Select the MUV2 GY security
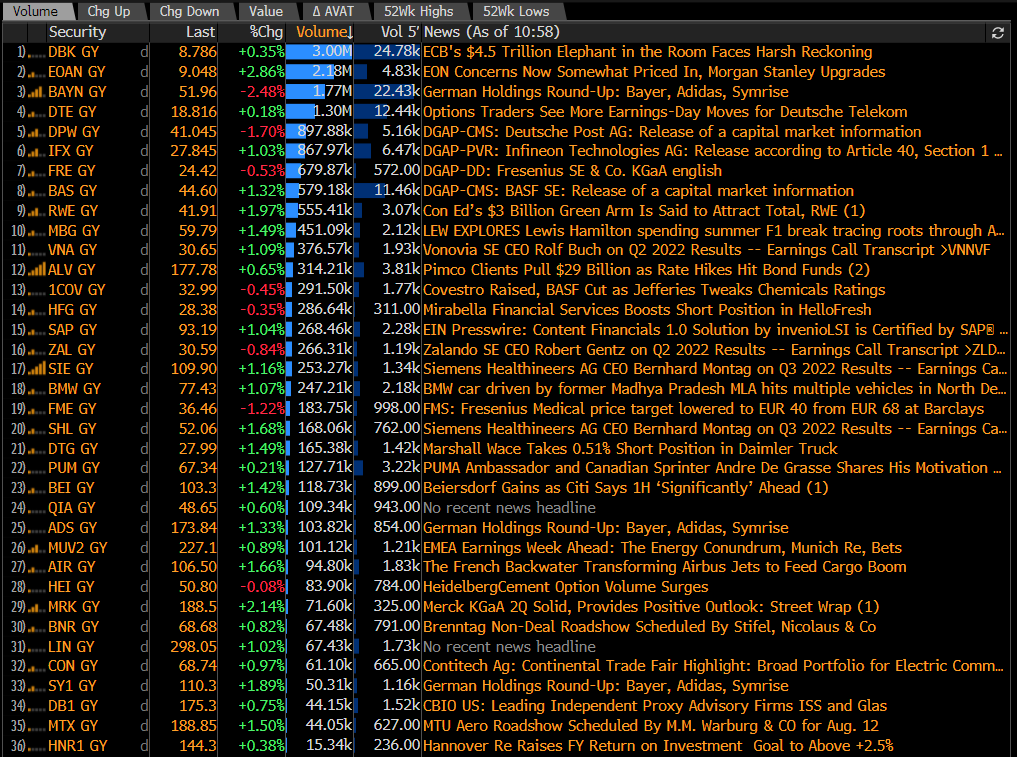The height and width of the screenshot is (757, 1017). pyautogui.click(x=77, y=548)
